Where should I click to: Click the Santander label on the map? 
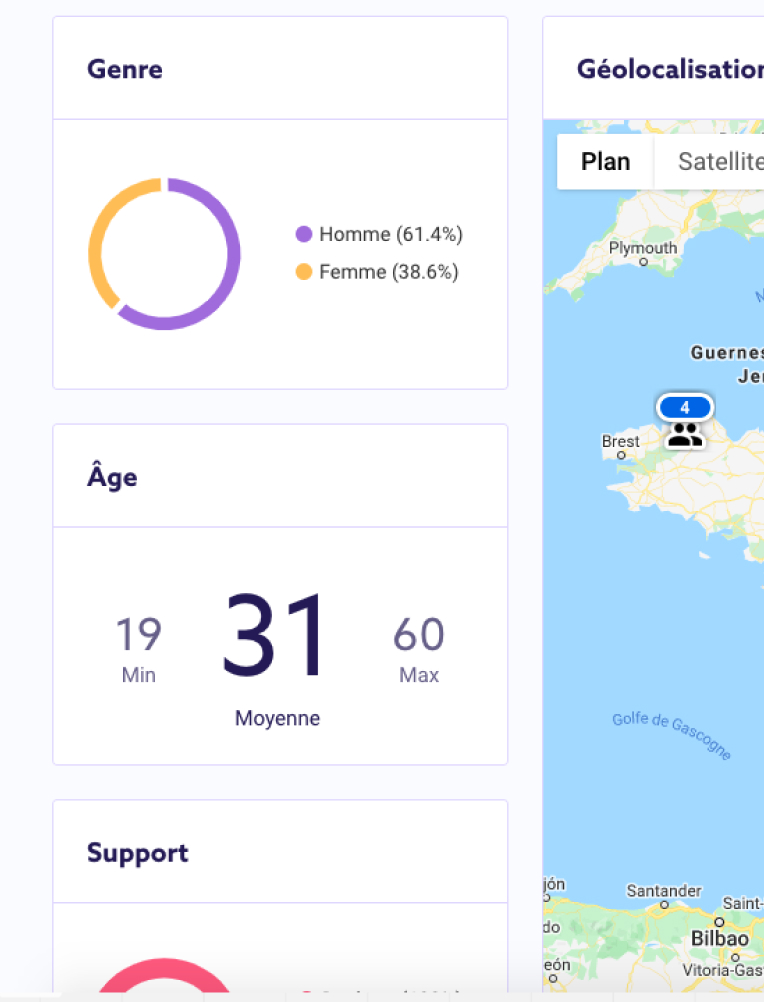click(664, 891)
